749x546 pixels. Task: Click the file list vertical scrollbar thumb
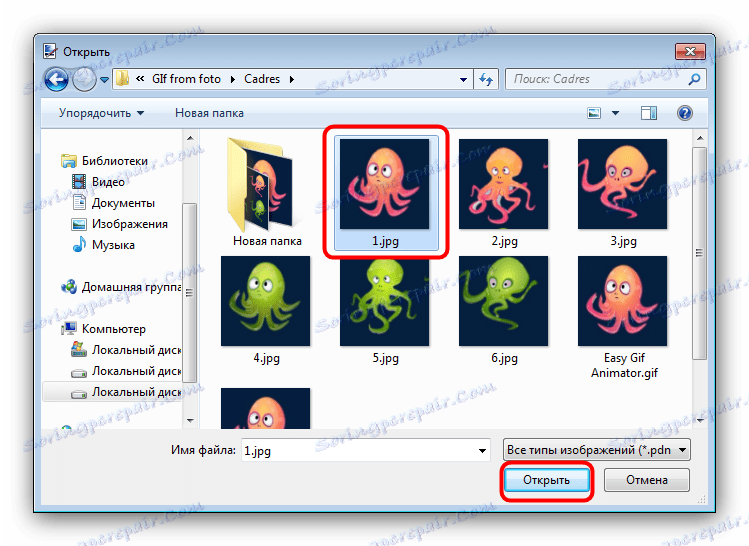pos(700,253)
